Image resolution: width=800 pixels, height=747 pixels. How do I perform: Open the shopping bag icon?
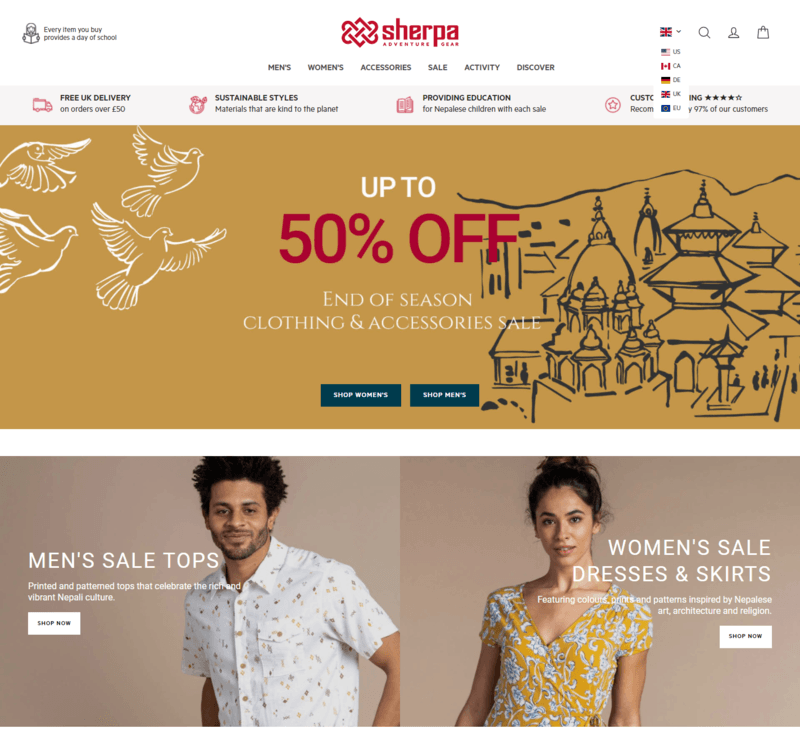(x=763, y=33)
